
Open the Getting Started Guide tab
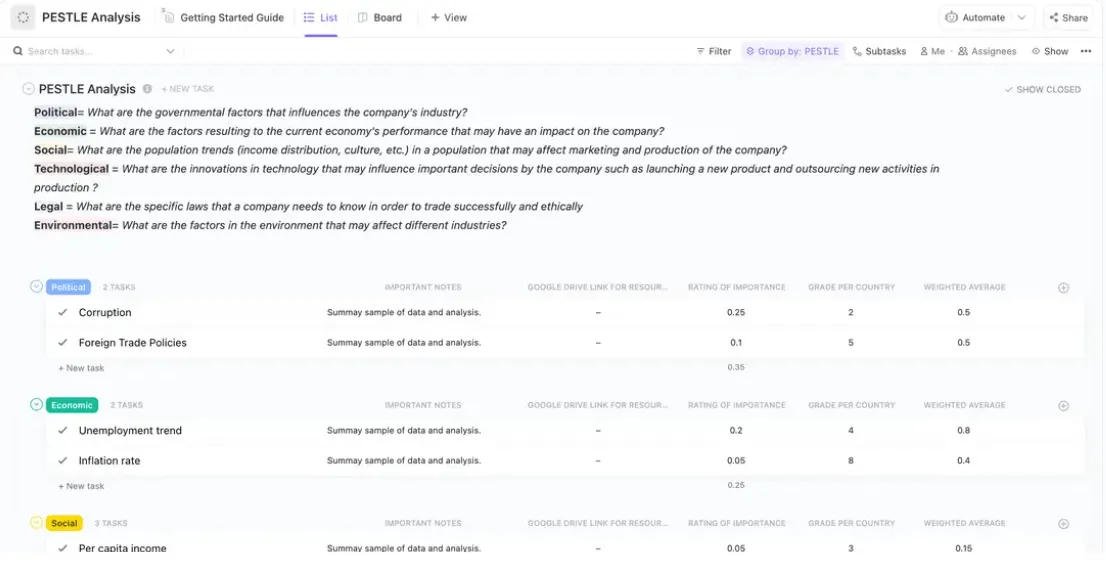(x=223, y=18)
